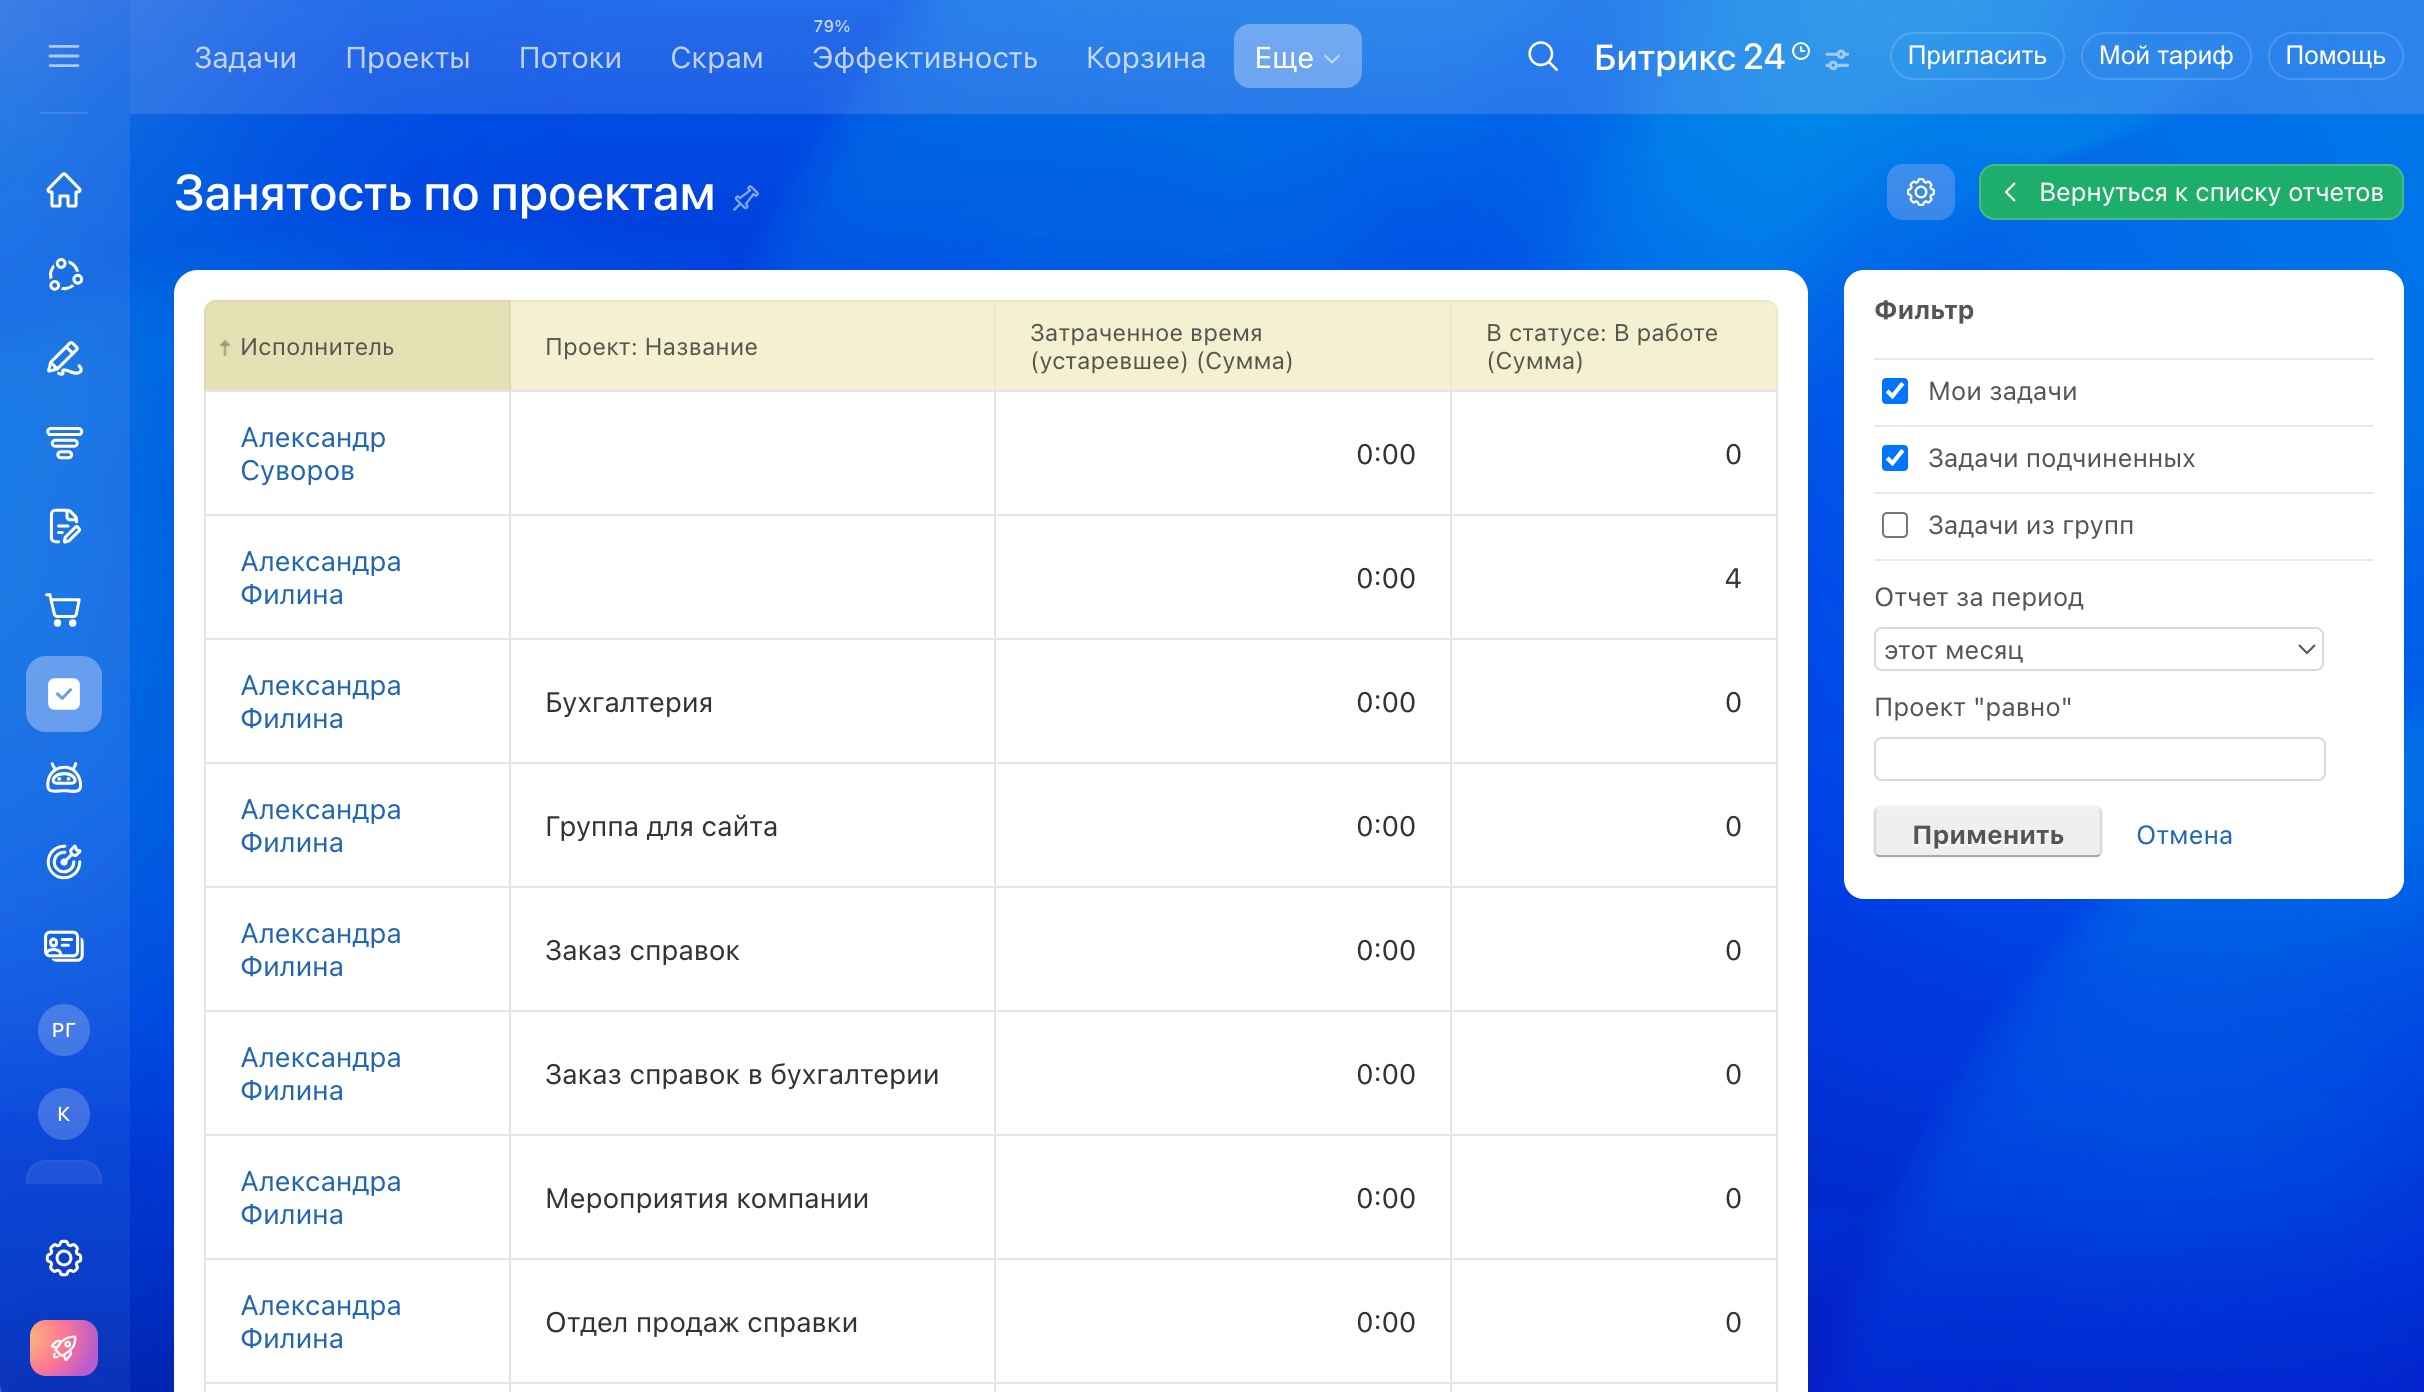The width and height of the screenshot is (2424, 1392).
Task: Open the Корзина tab
Action: (1145, 58)
